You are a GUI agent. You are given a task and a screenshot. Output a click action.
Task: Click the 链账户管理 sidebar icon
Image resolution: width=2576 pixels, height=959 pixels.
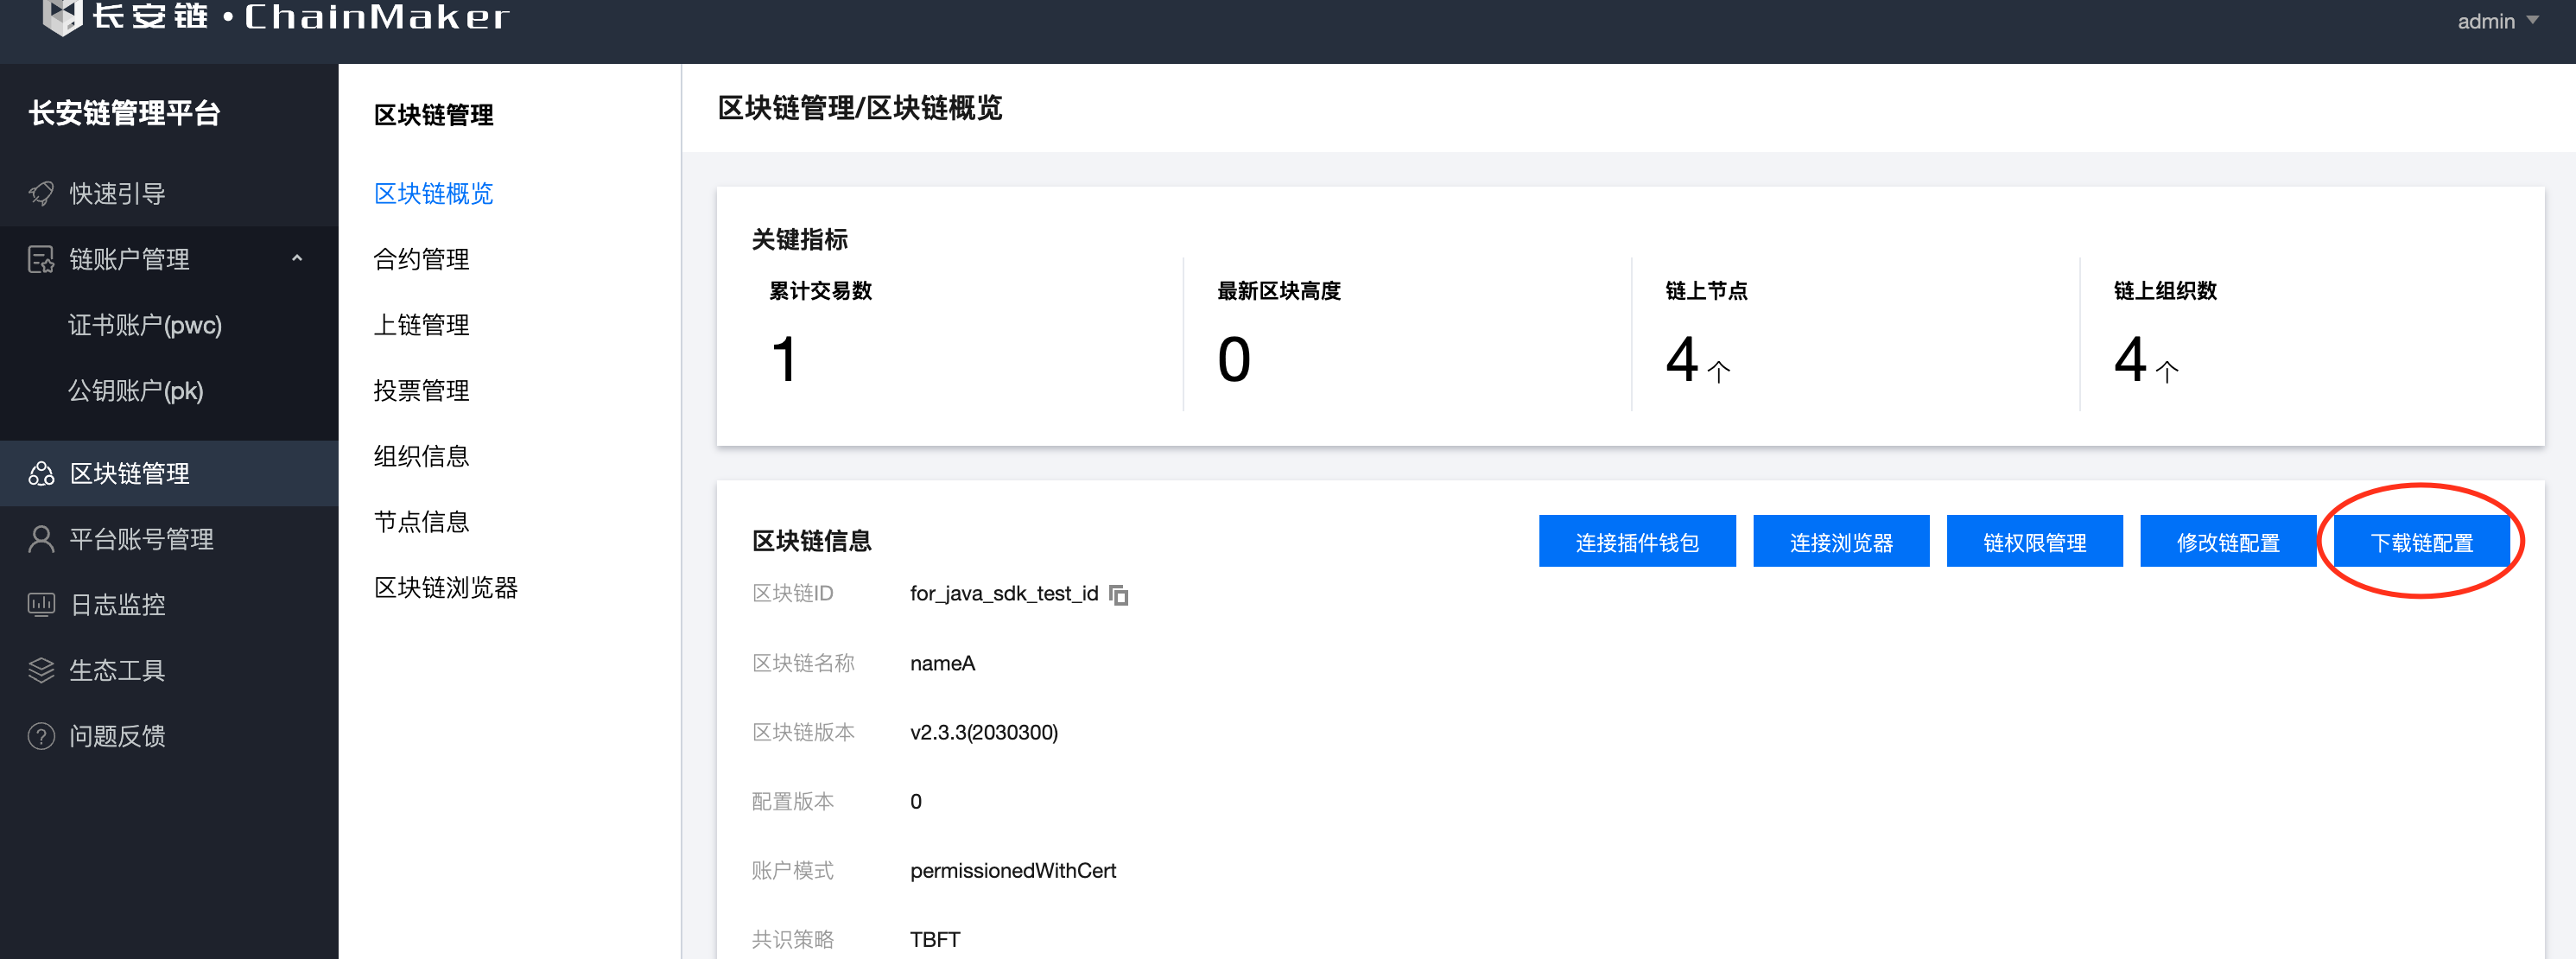tap(41, 259)
